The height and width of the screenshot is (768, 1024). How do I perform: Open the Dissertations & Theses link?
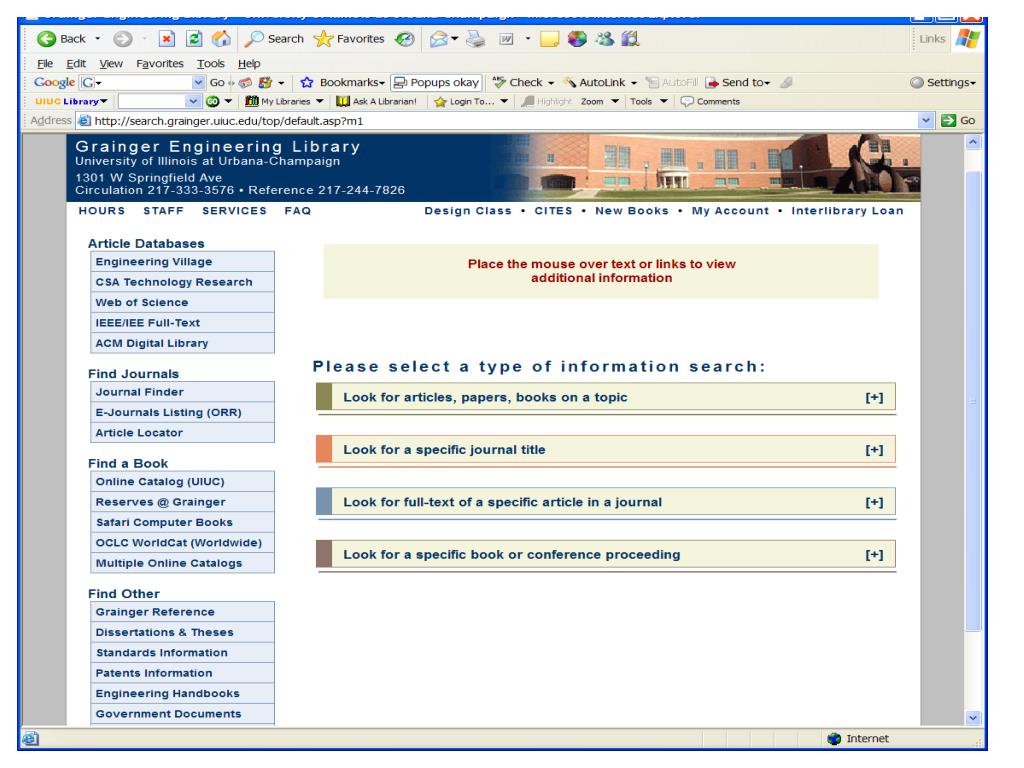click(x=182, y=632)
